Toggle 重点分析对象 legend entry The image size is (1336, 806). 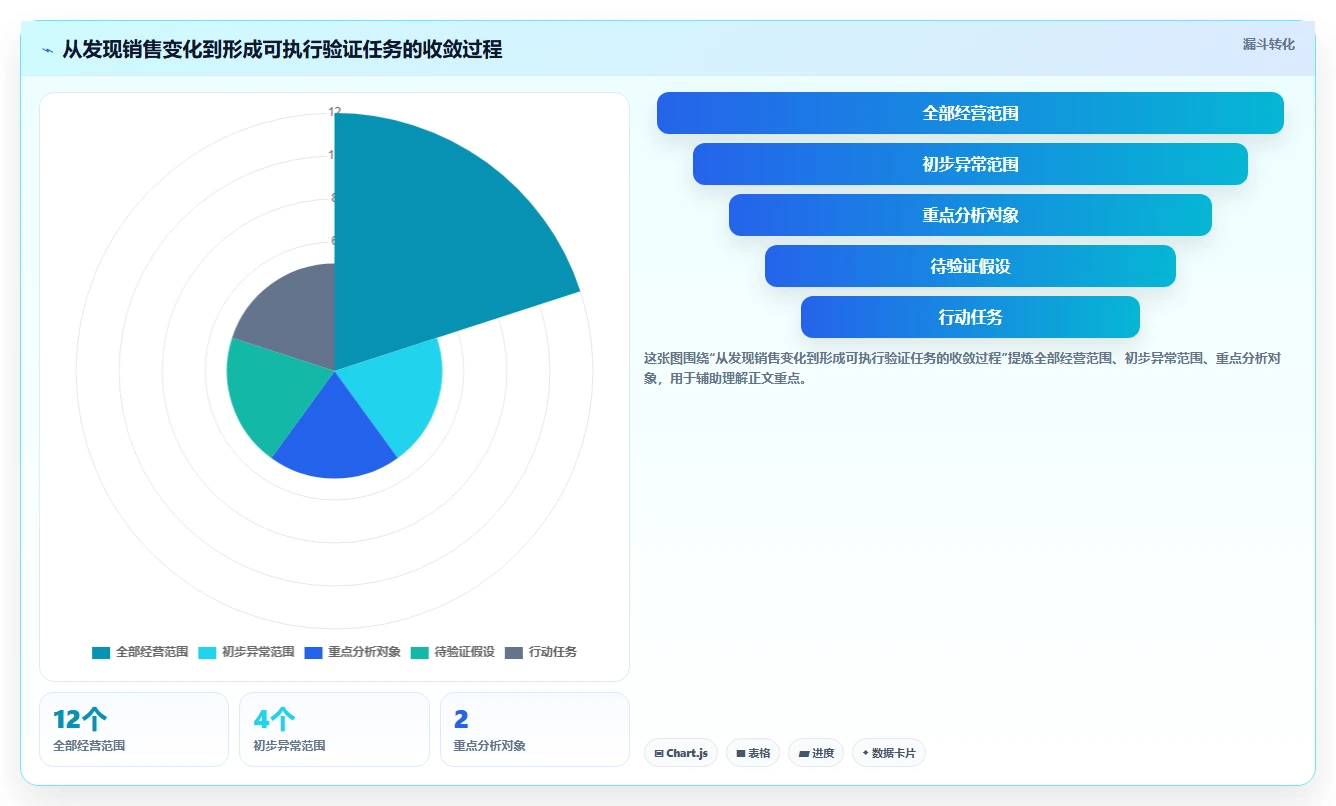[352, 652]
